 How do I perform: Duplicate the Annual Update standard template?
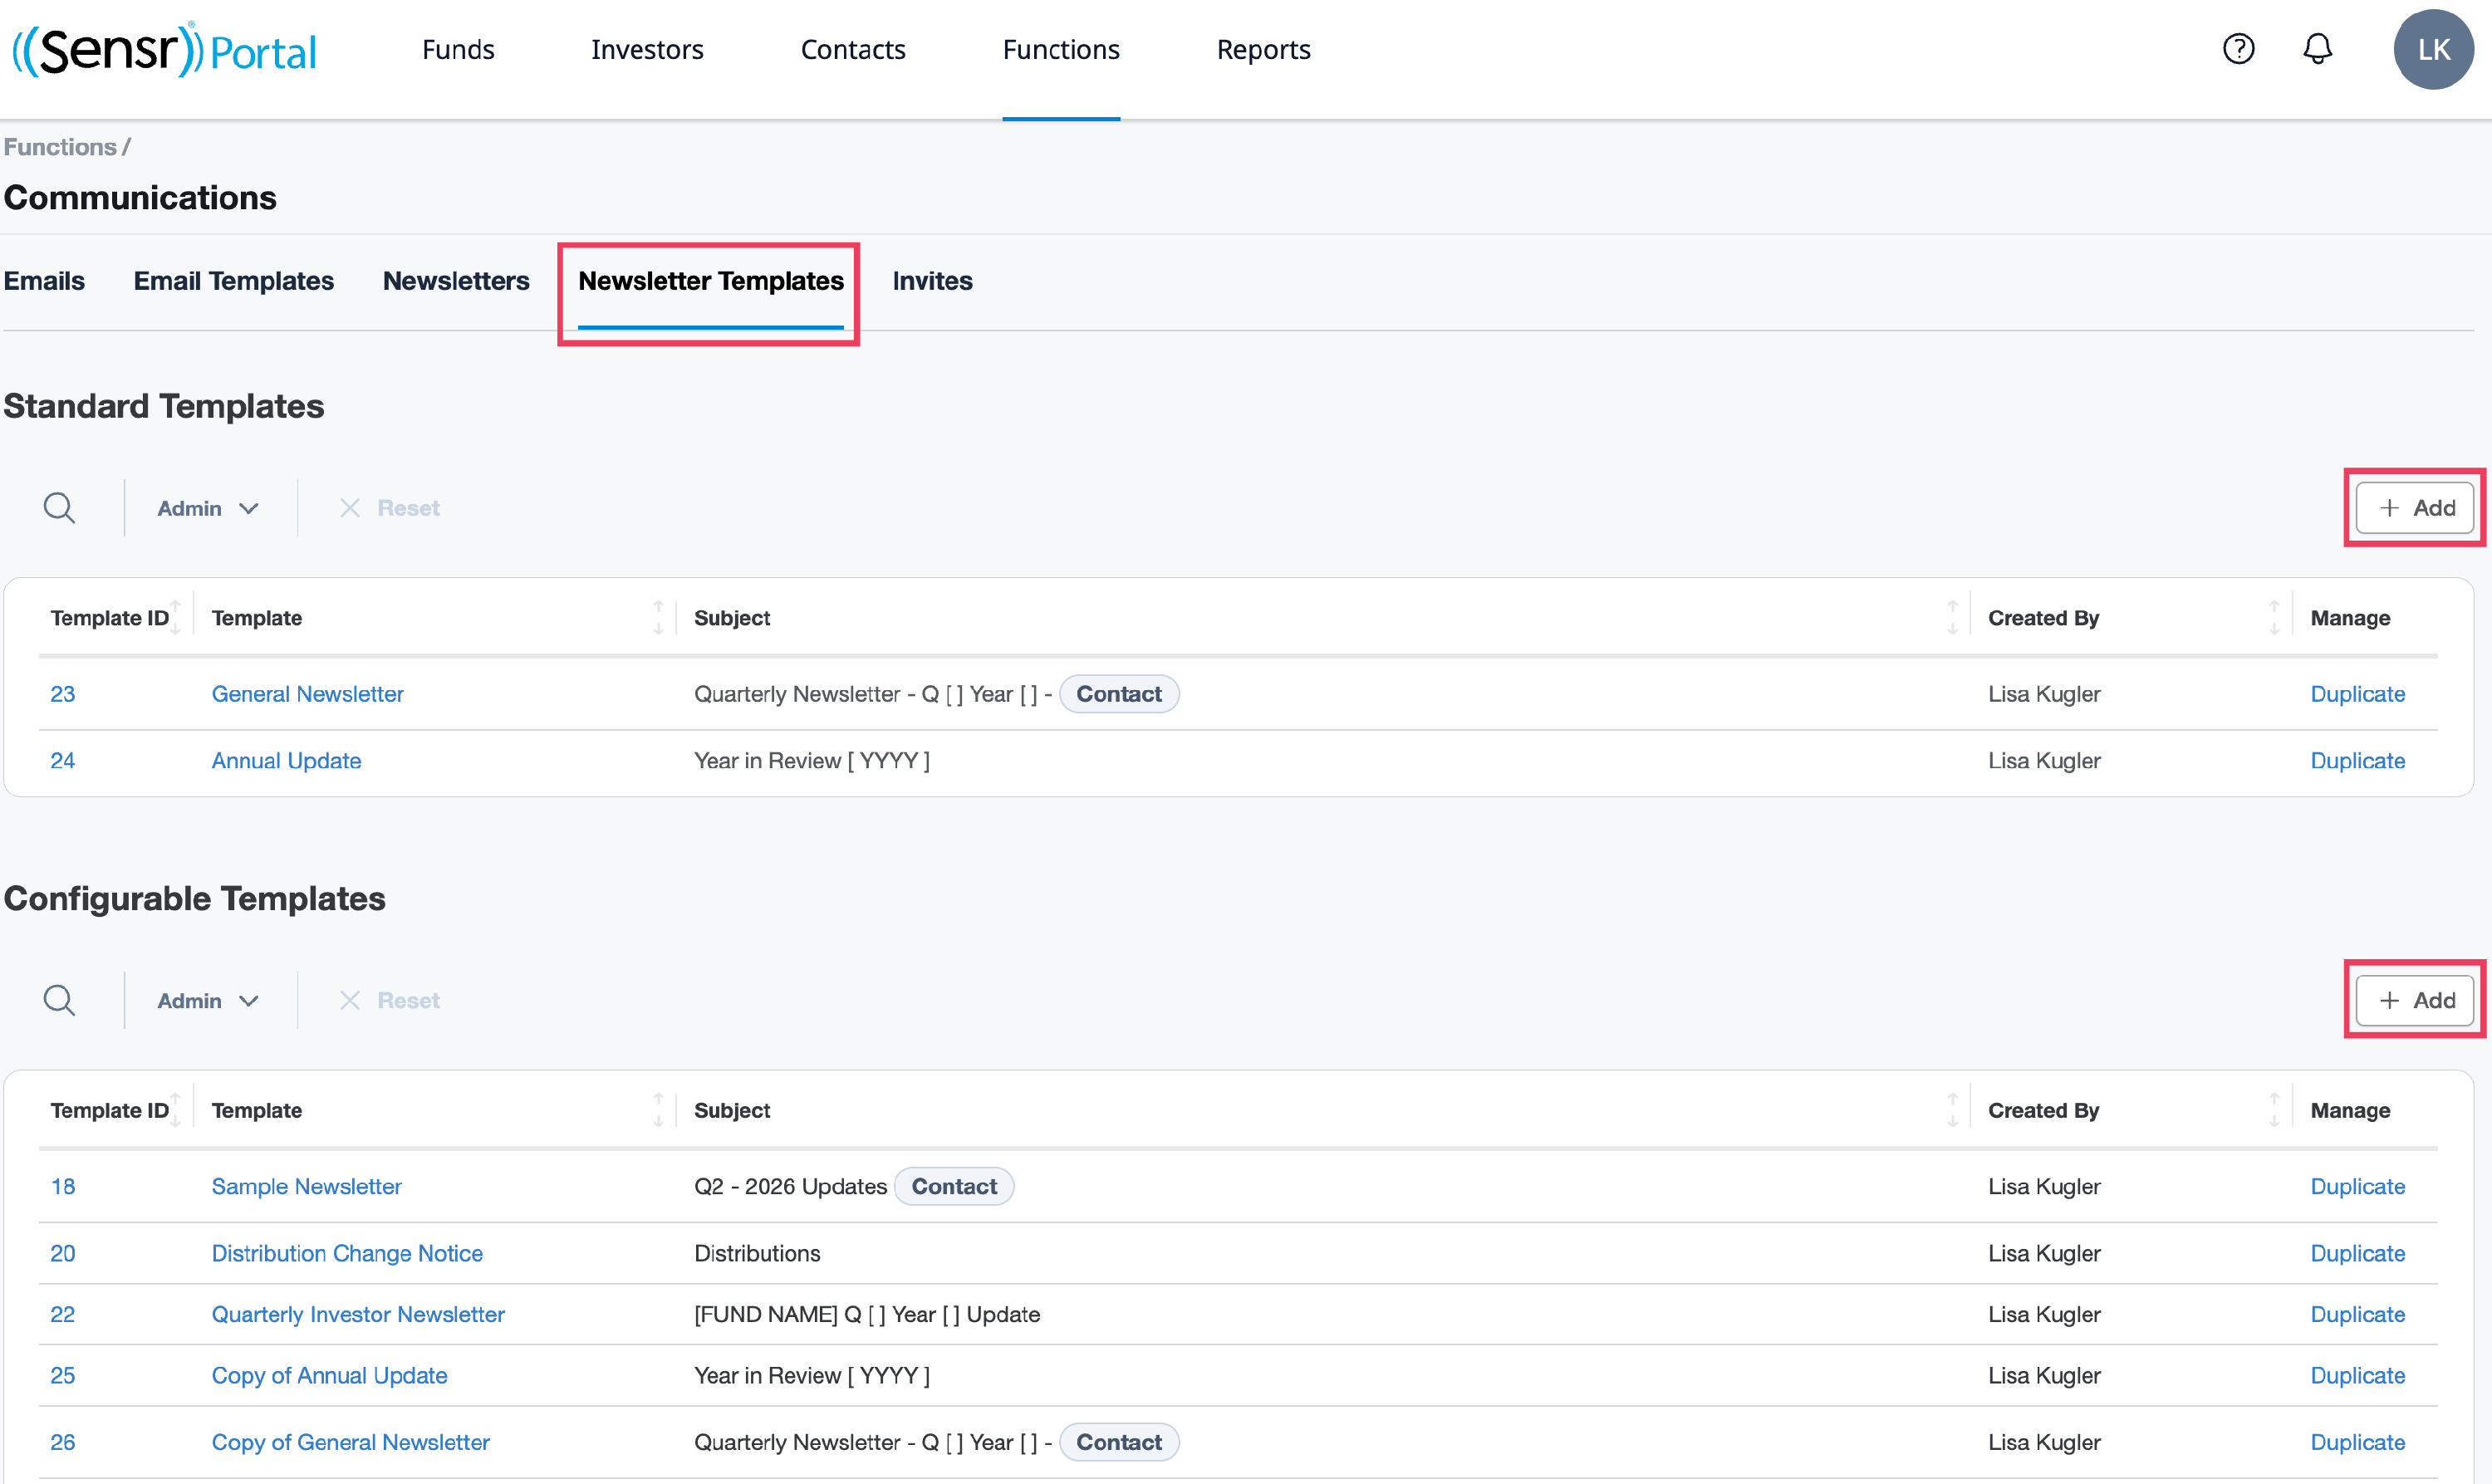pyautogui.click(x=2357, y=760)
